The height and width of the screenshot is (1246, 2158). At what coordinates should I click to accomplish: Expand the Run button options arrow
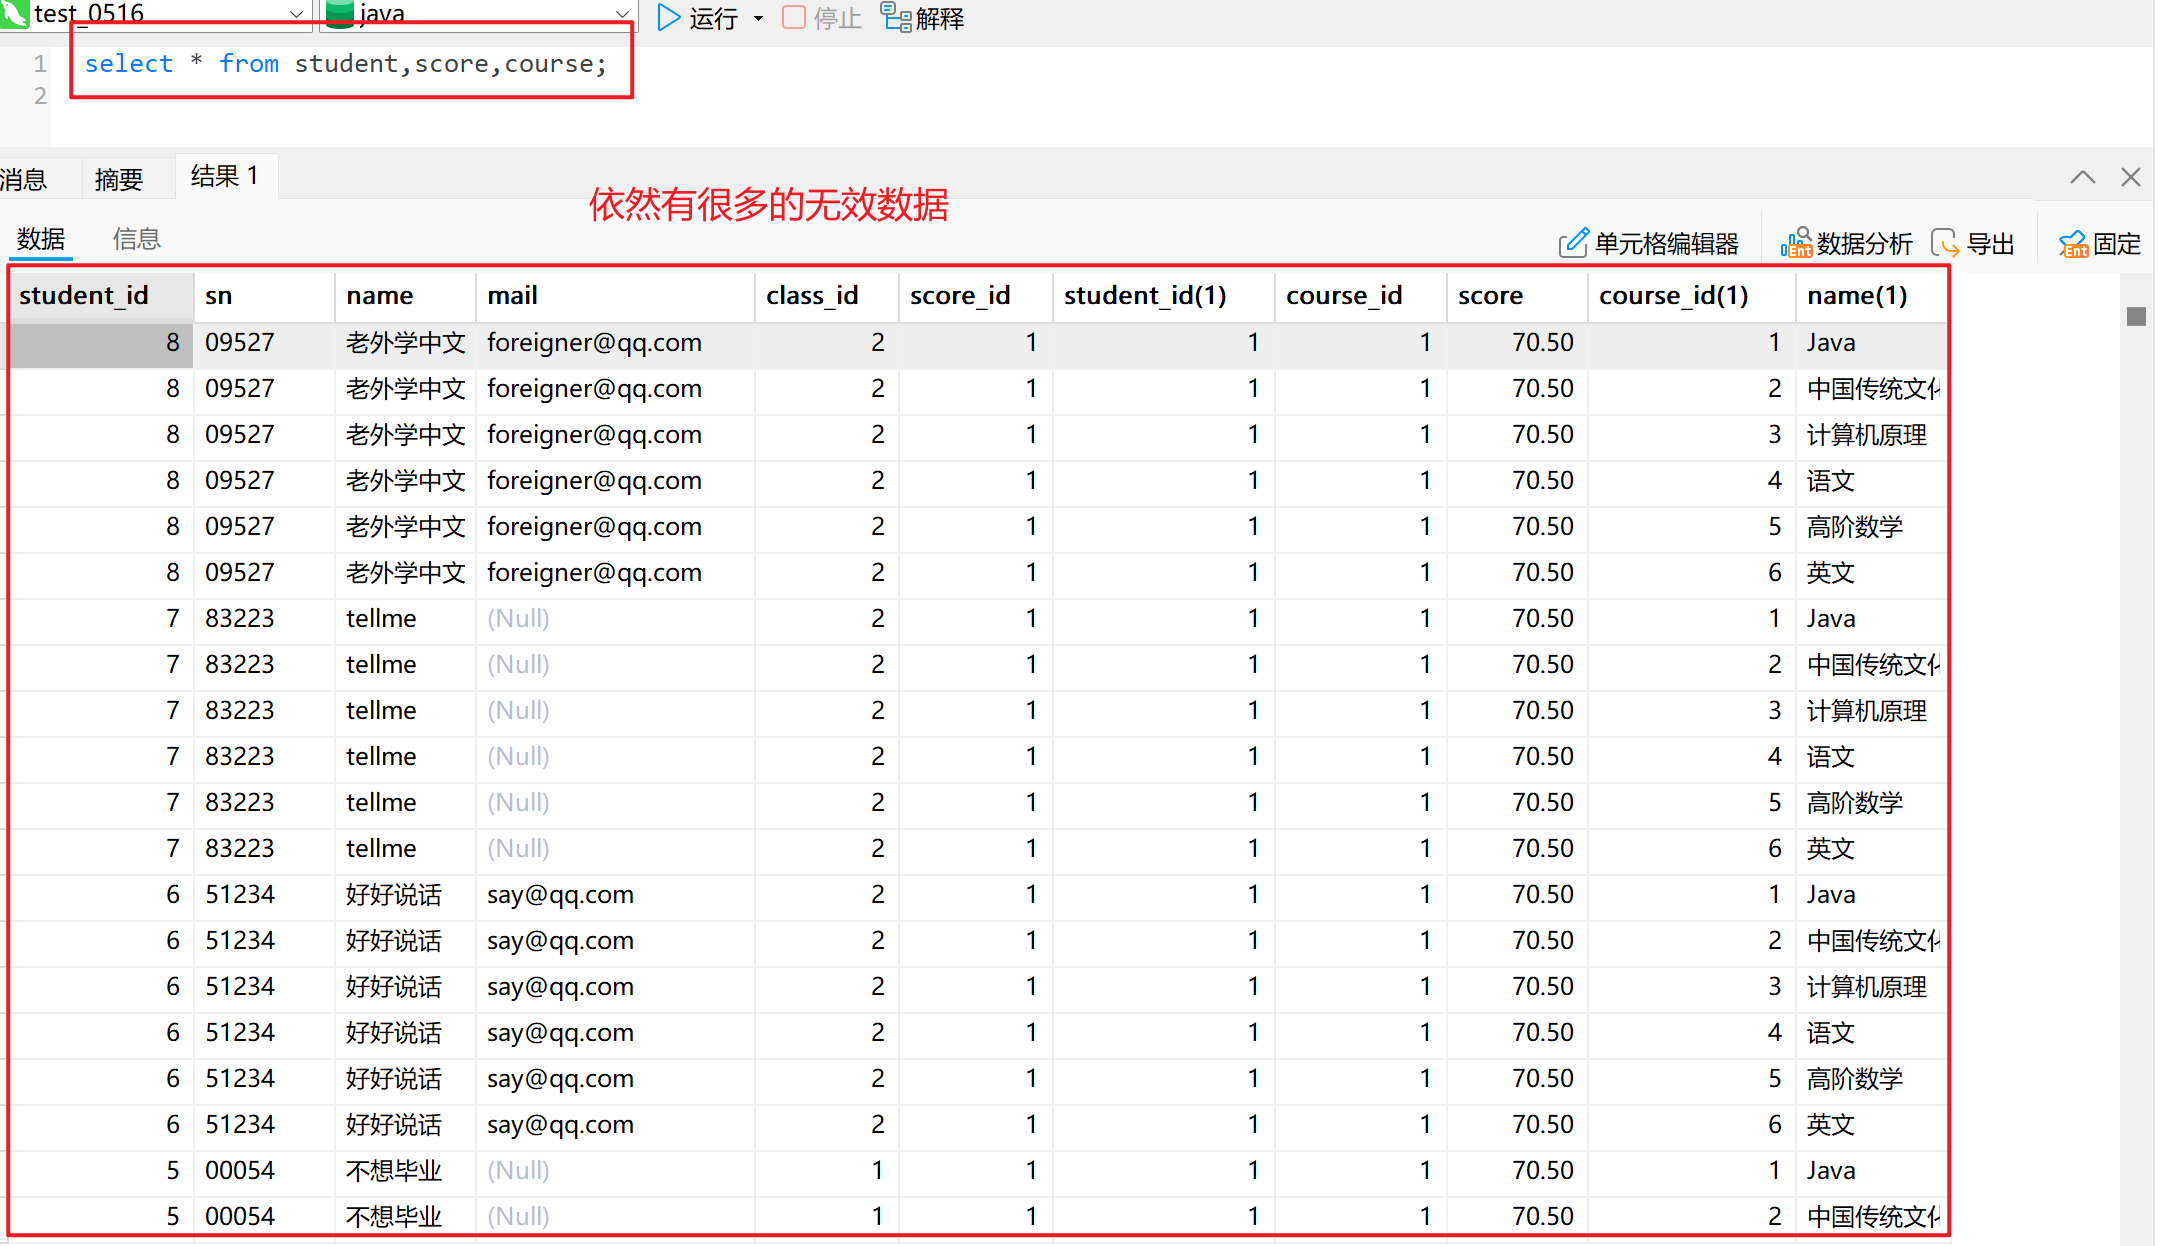[759, 18]
